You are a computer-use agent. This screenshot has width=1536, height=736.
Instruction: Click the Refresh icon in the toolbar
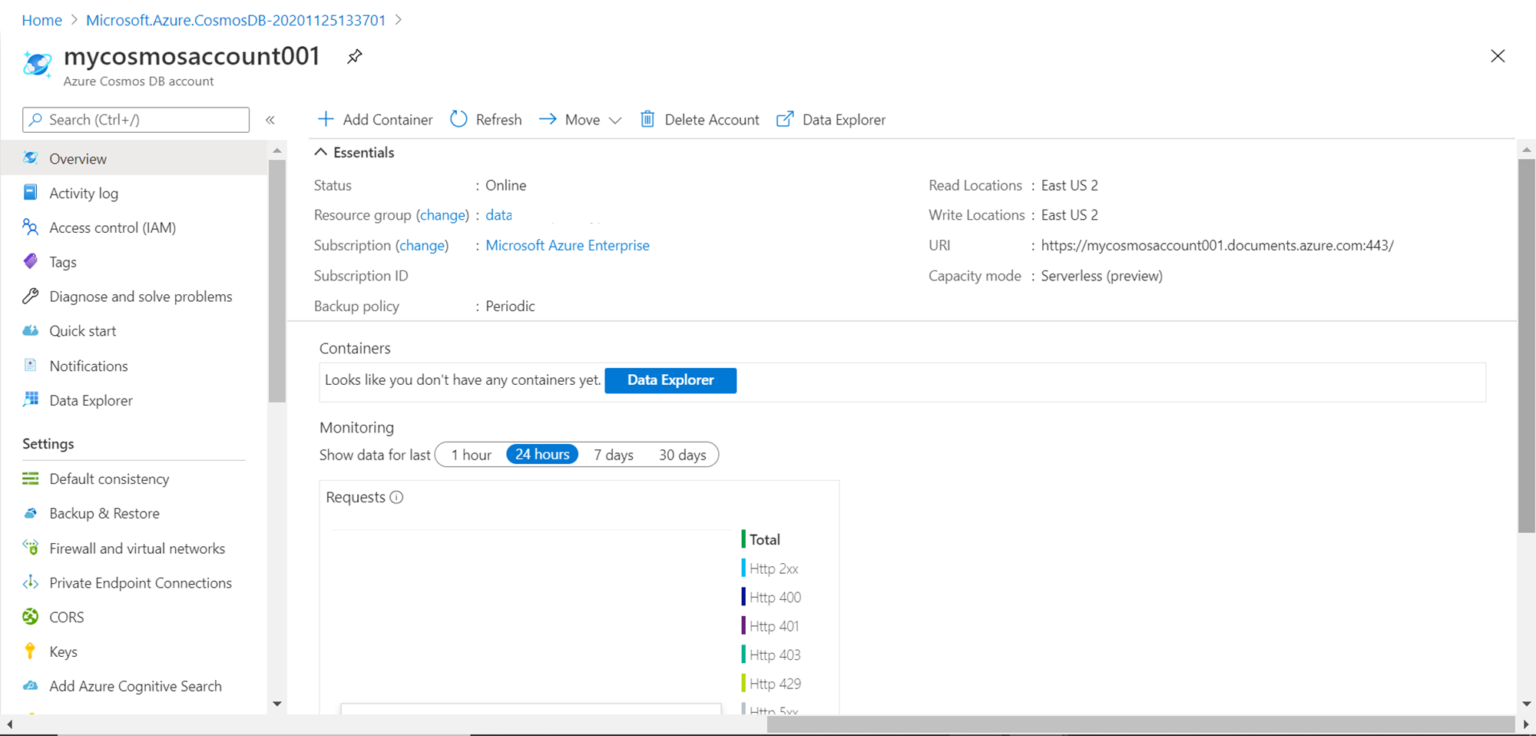458,119
